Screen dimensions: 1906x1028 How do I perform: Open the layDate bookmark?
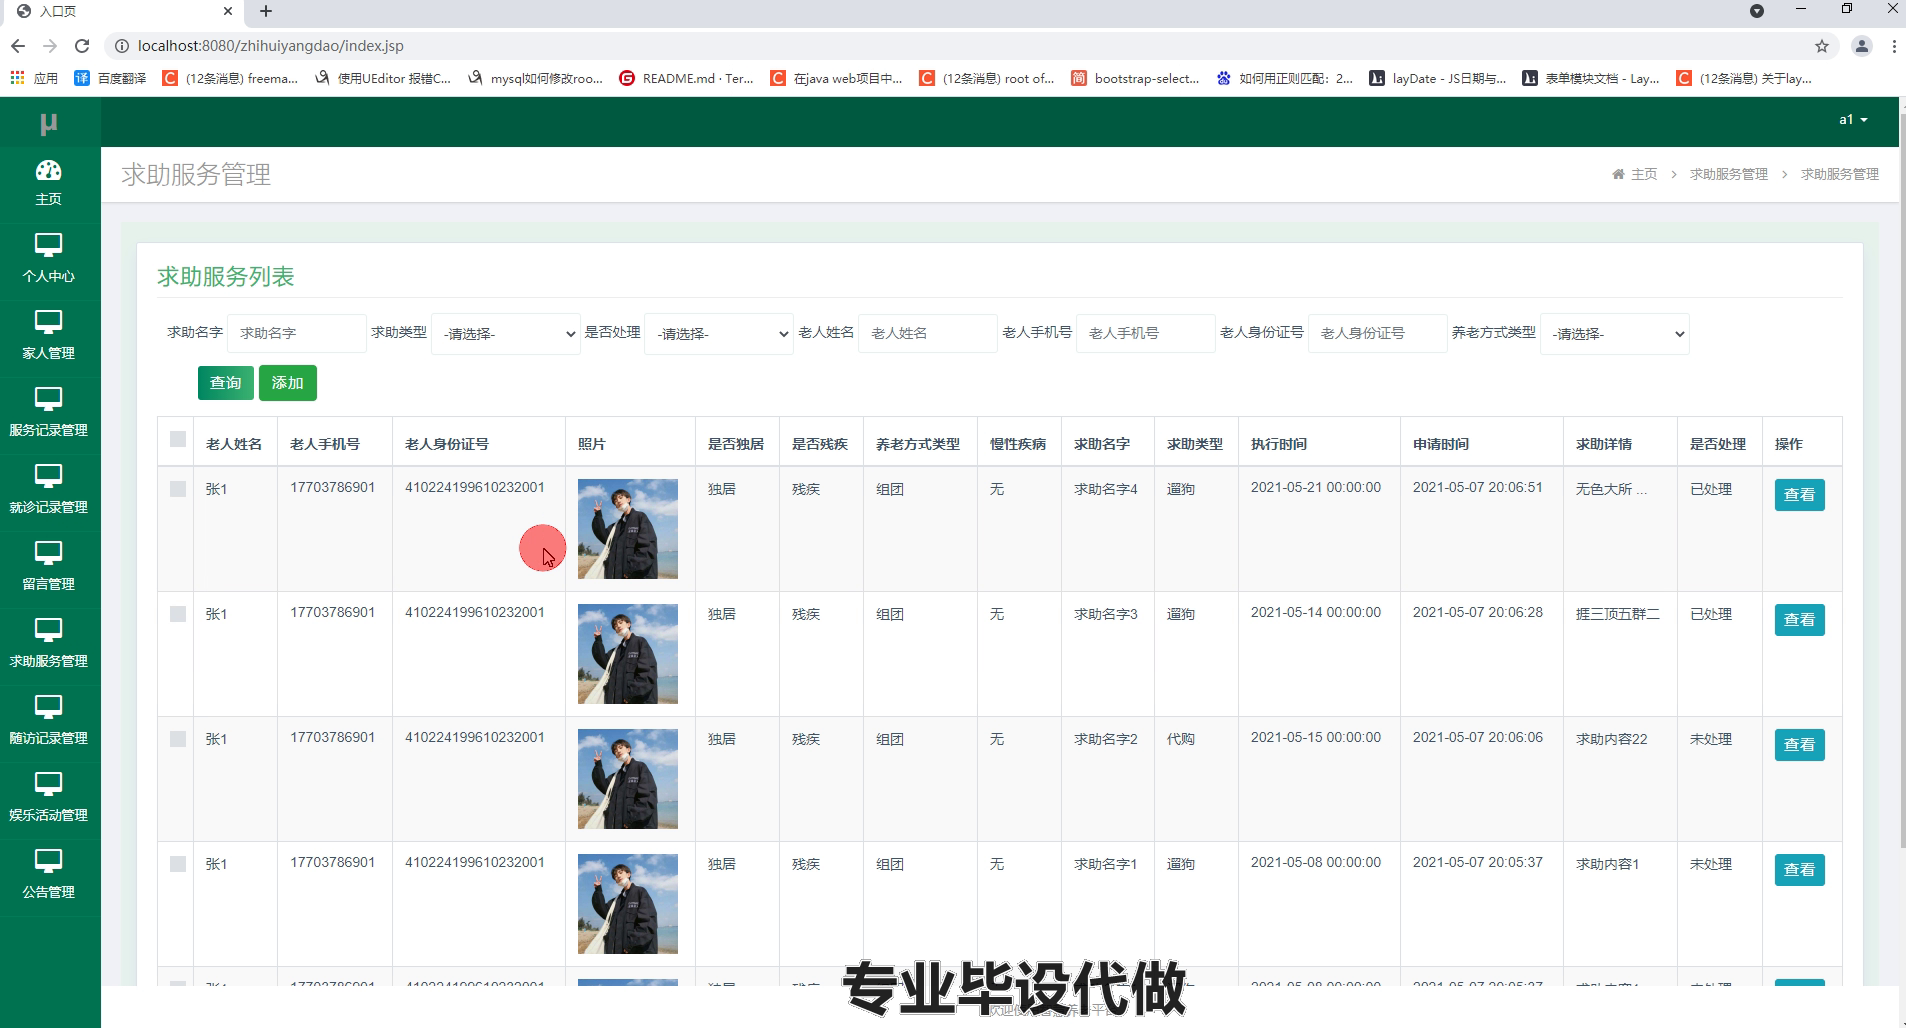[1437, 78]
